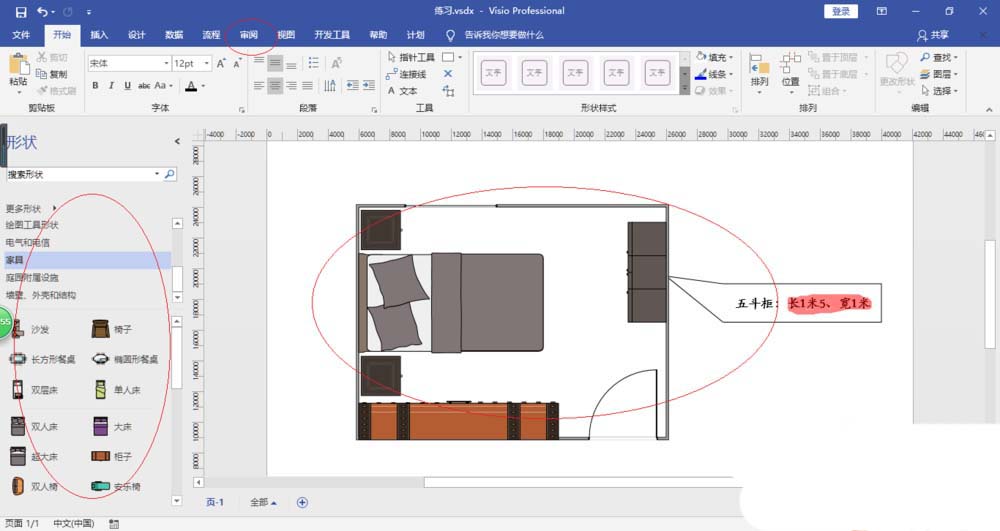This screenshot has height=531, width=1000.
Task: Toggle center text alignment
Action: click(275, 85)
